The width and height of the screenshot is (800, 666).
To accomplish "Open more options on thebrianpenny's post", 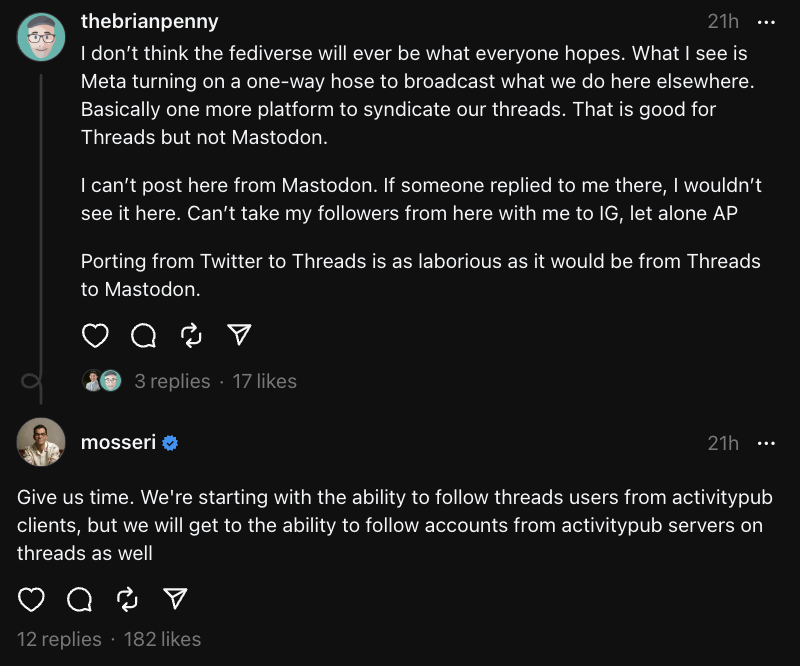I will pyautogui.click(x=767, y=21).
